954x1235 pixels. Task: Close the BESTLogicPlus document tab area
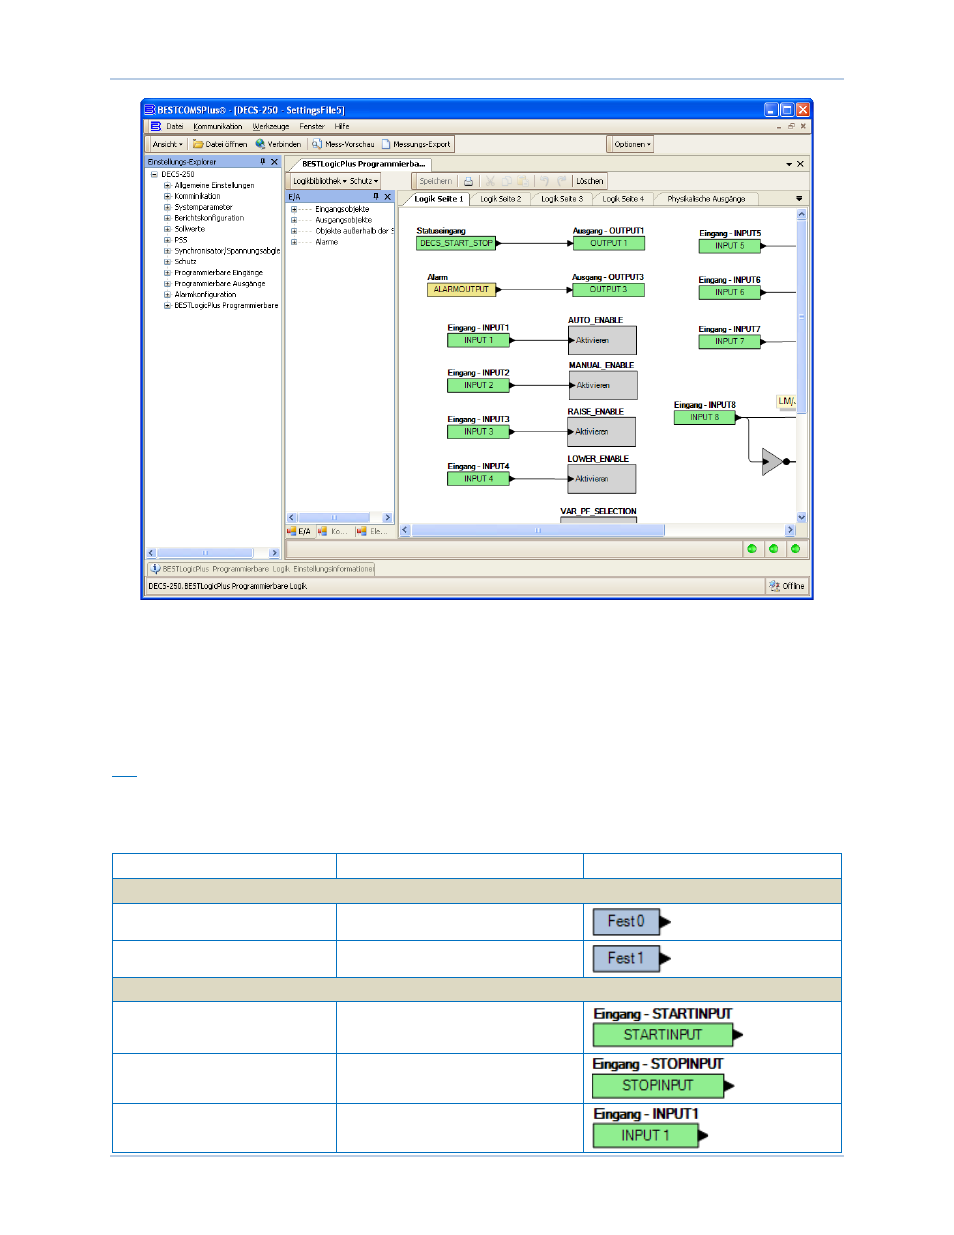(x=800, y=164)
